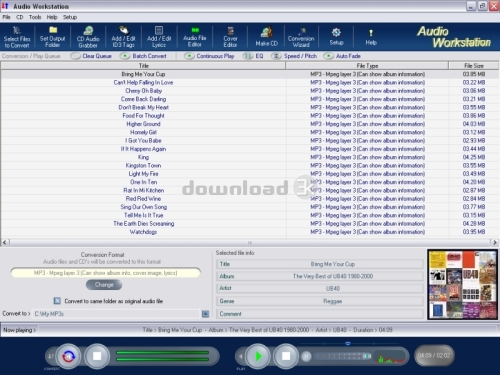Click Stop button next to Play
This screenshot has width=500, height=375.
tap(286, 356)
